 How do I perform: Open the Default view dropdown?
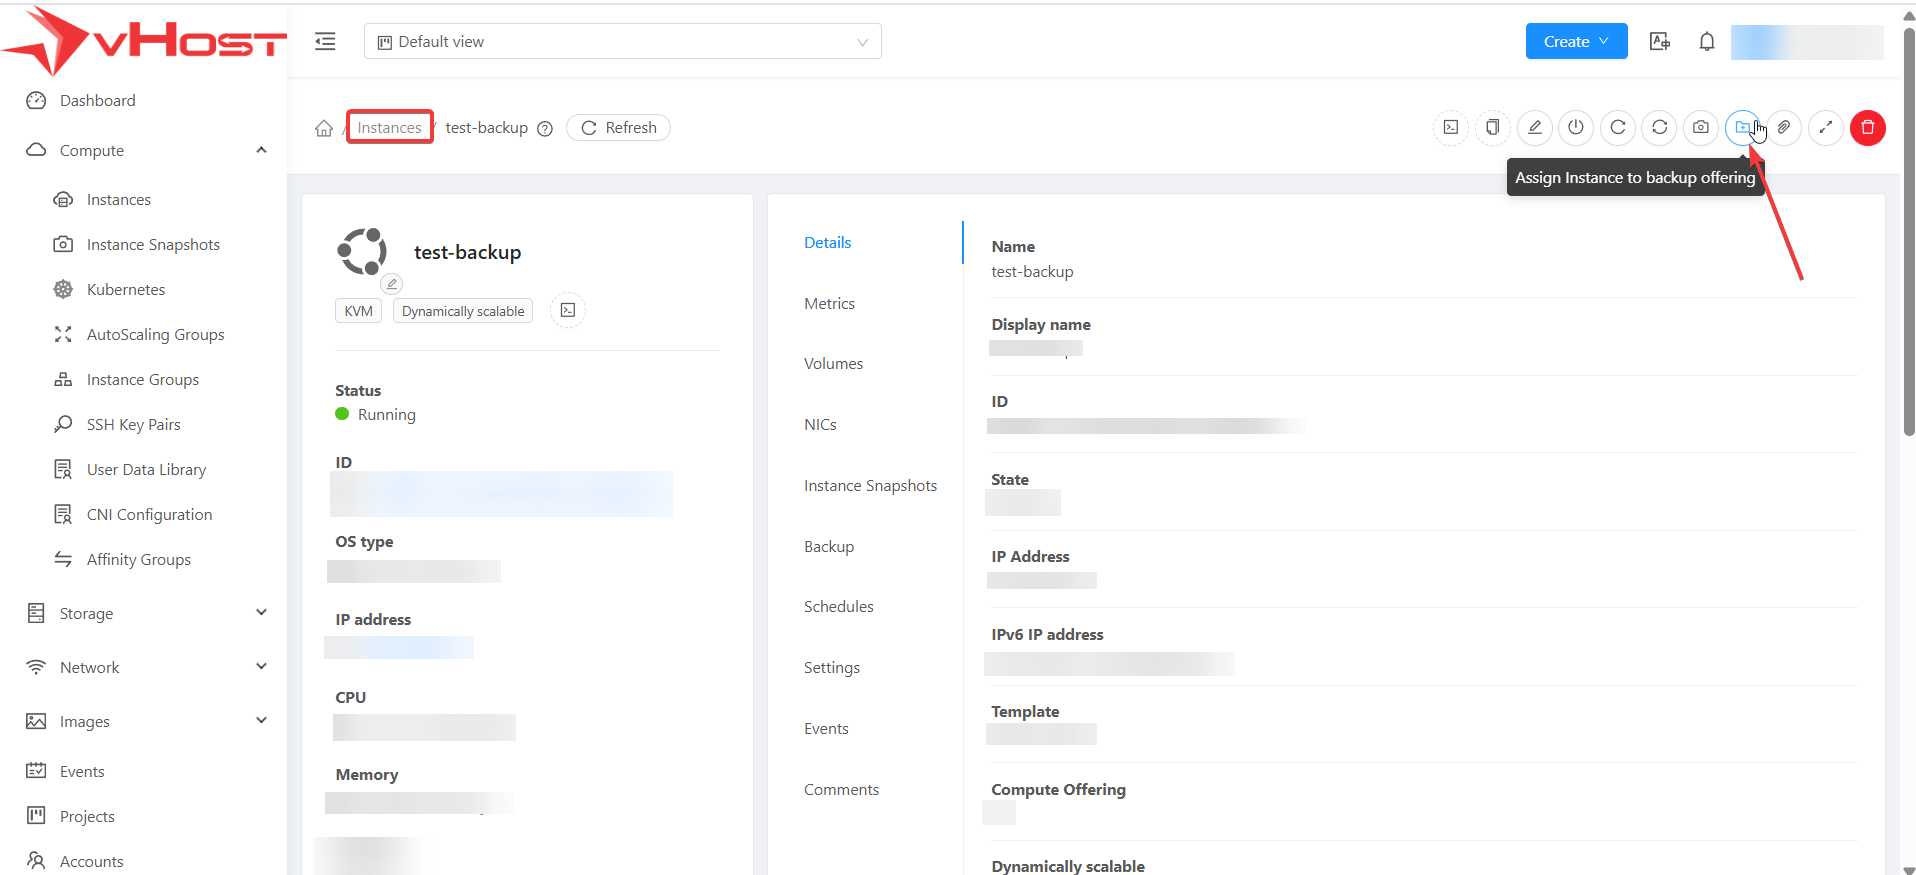622,42
